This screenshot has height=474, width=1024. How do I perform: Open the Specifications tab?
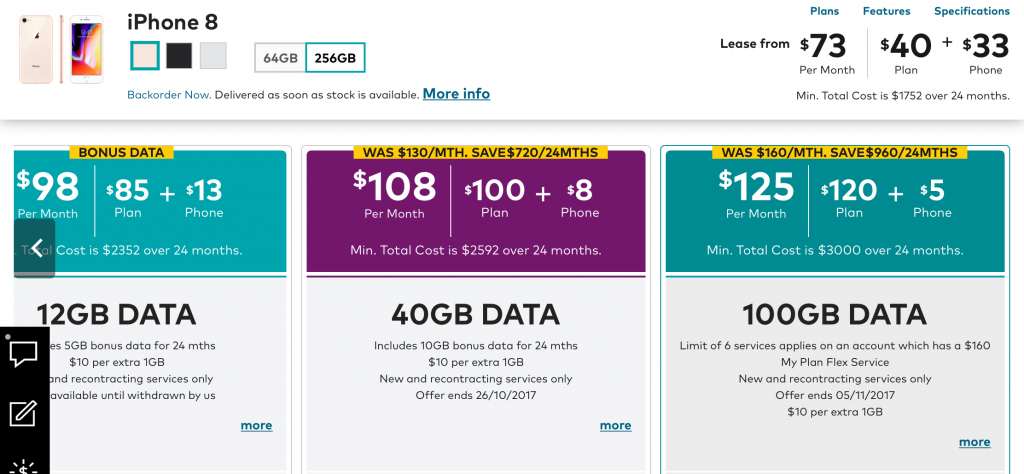972,11
